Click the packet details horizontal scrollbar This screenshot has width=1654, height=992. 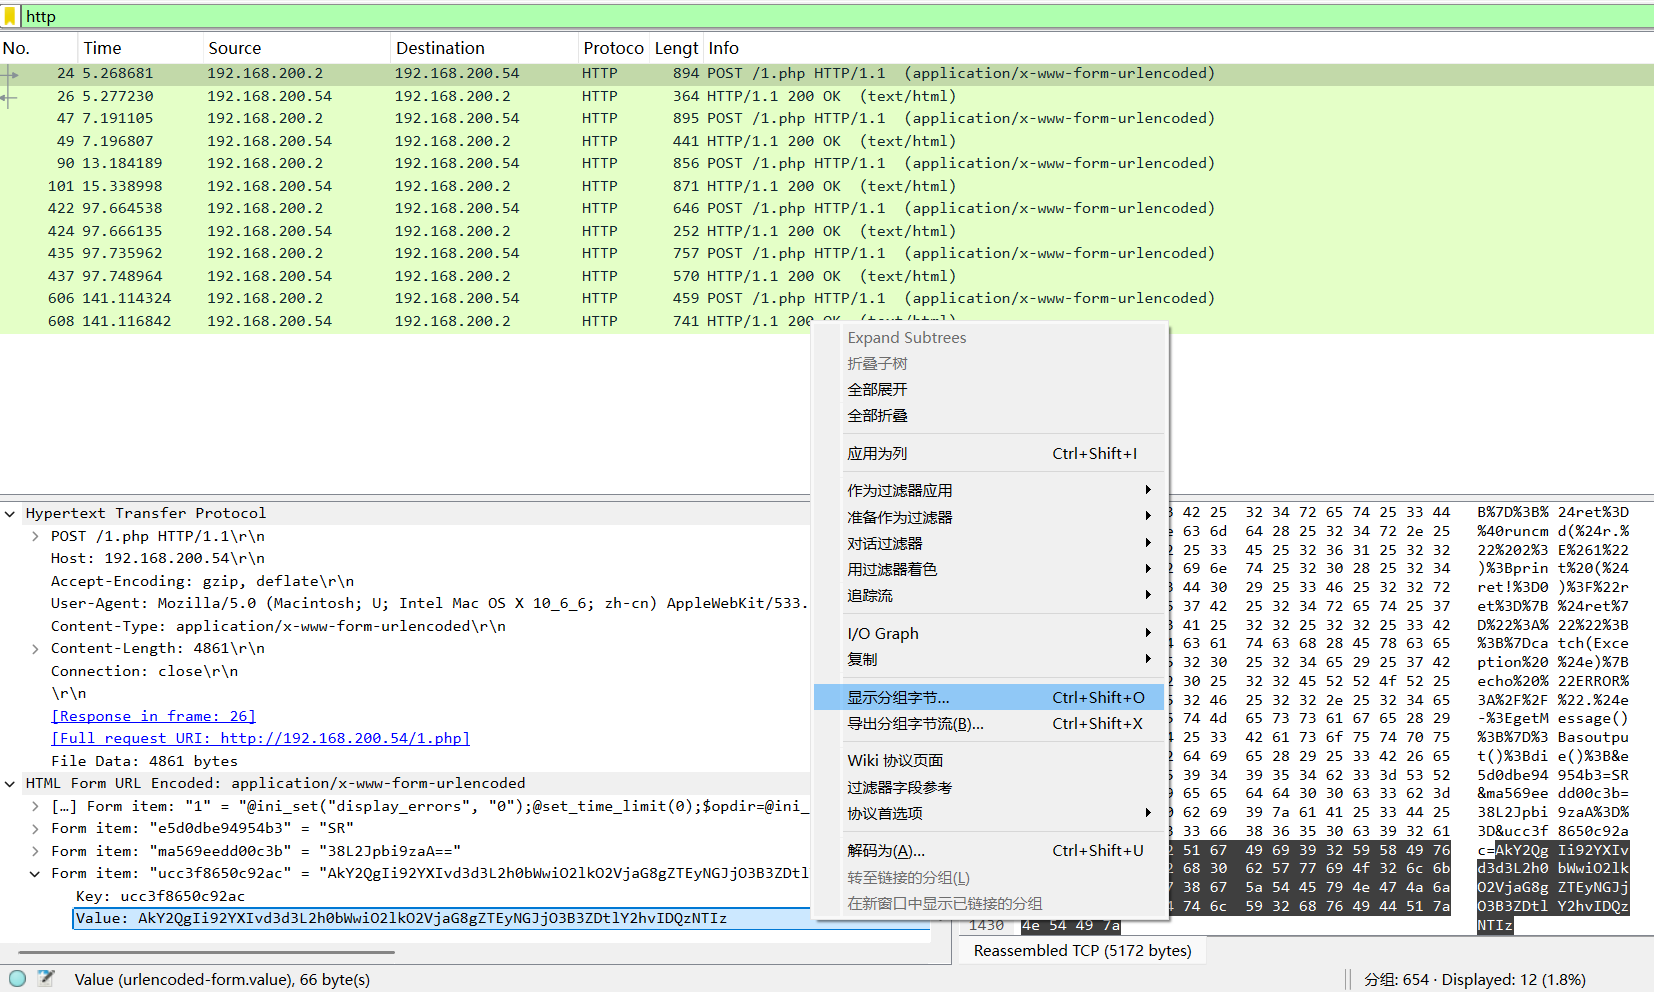pyautogui.click(x=206, y=952)
